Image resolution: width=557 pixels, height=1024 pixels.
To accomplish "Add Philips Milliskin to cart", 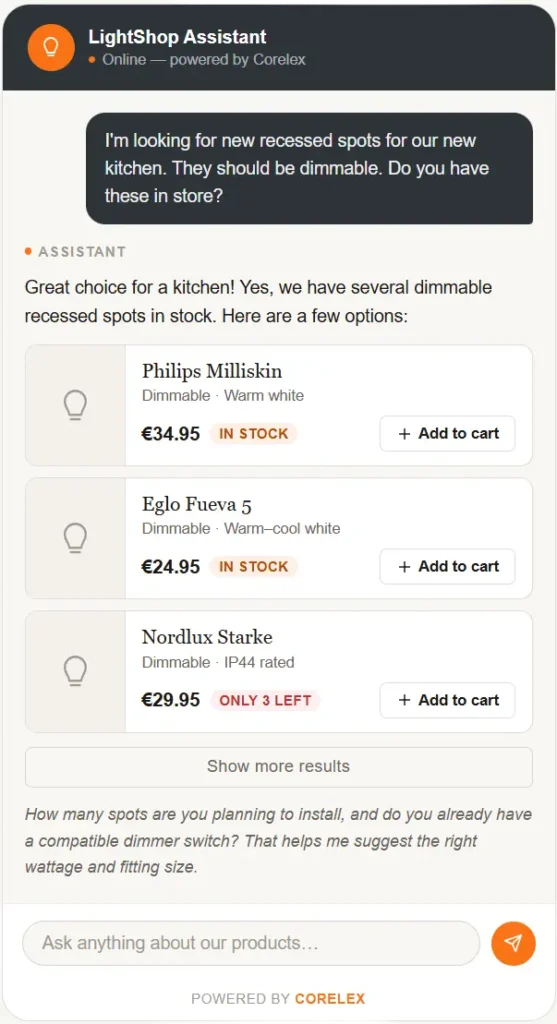I will (447, 434).
